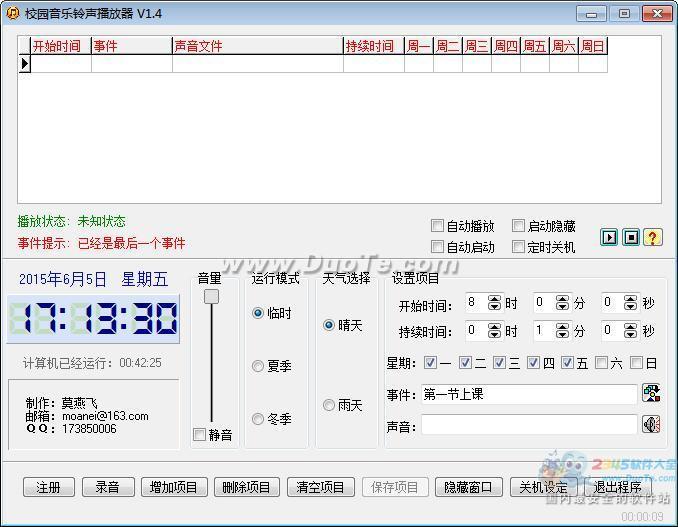Click duration second spinner
The image size is (678, 527).
pos(630,331)
